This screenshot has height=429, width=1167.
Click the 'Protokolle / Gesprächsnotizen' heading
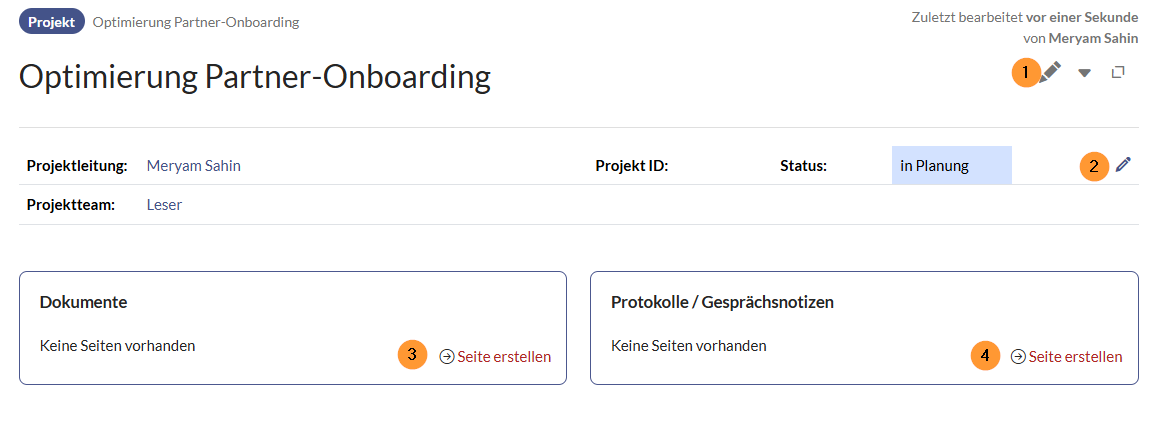click(x=722, y=301)
